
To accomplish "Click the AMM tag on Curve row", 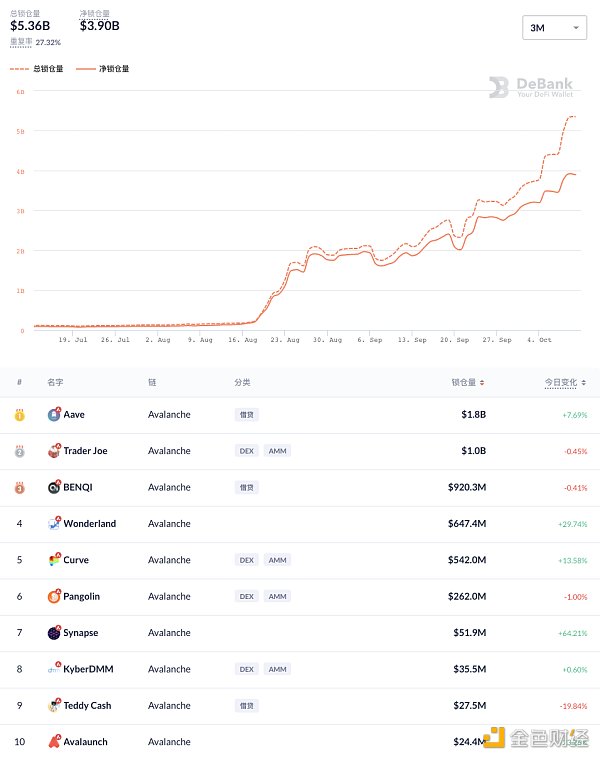I will pos(277,560).
